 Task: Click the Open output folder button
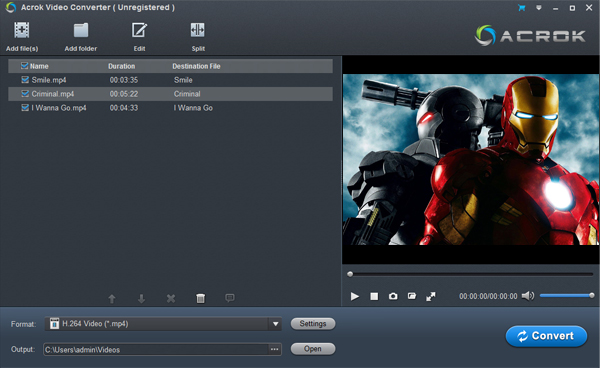(313, 349)
